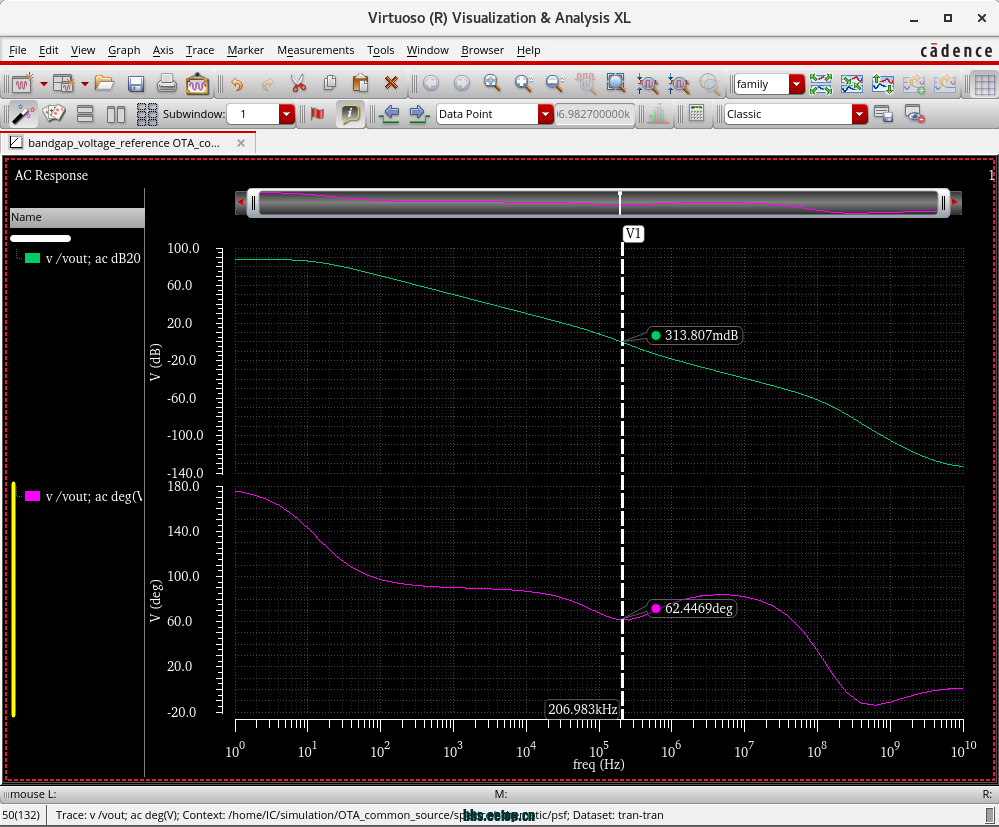Place a marker with the red flag icon
Viewport: 999px width, 827px height.
(317, 114)
